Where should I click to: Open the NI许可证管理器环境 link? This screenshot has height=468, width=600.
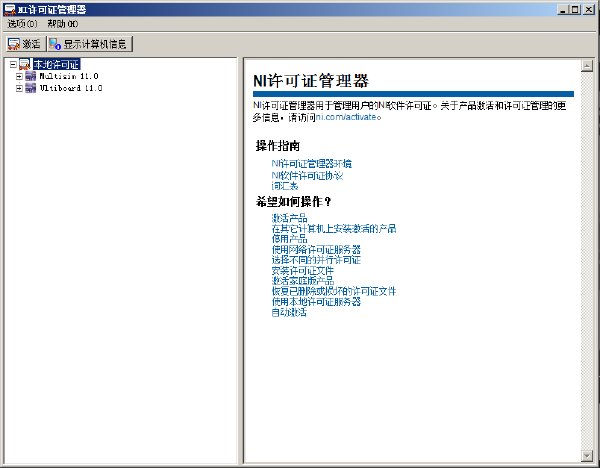pos(311,164)
